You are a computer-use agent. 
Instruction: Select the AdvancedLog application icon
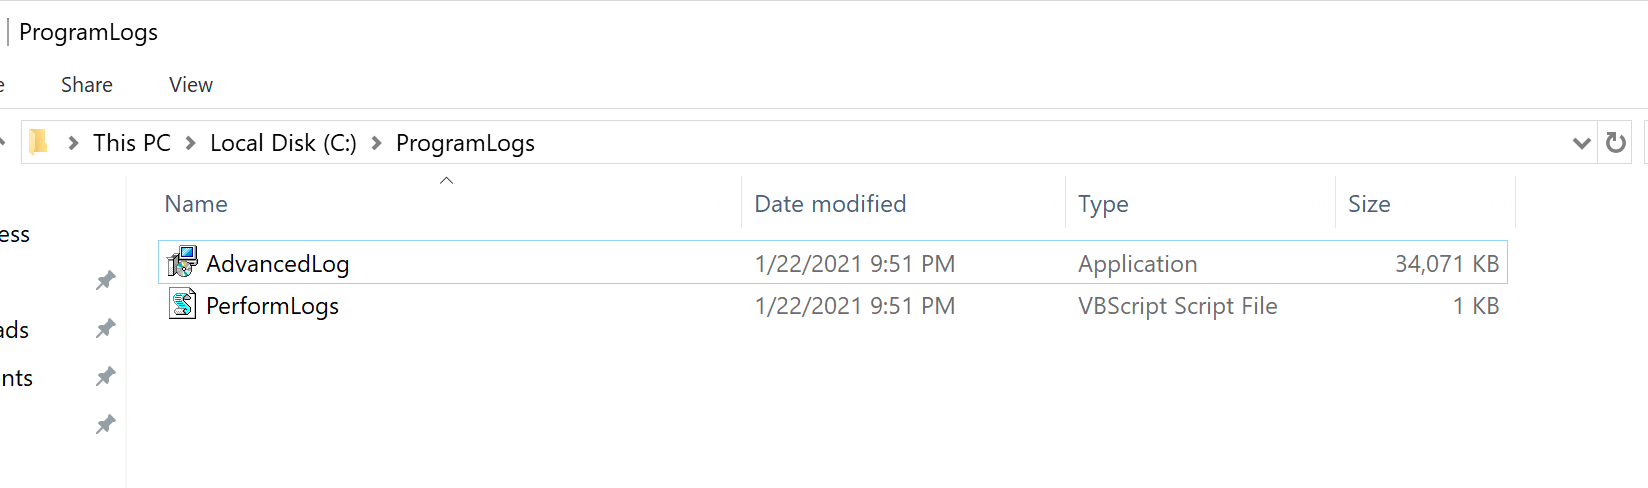[x=182, y=263]
